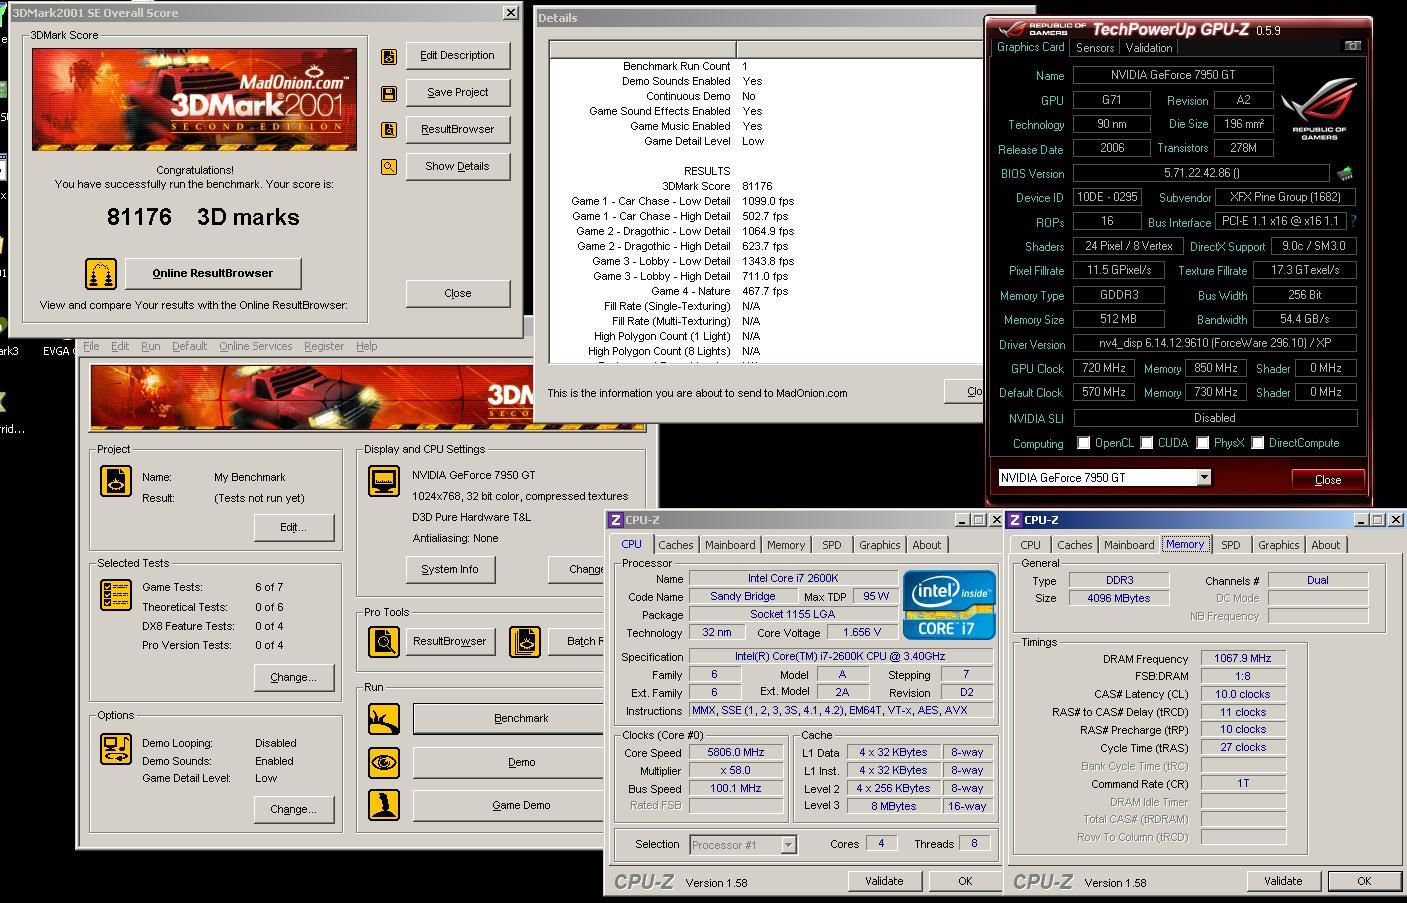Click the Save Project disk icon
Image resolution: width=1407 pixels, height=903 pixels.
[389, 93]
